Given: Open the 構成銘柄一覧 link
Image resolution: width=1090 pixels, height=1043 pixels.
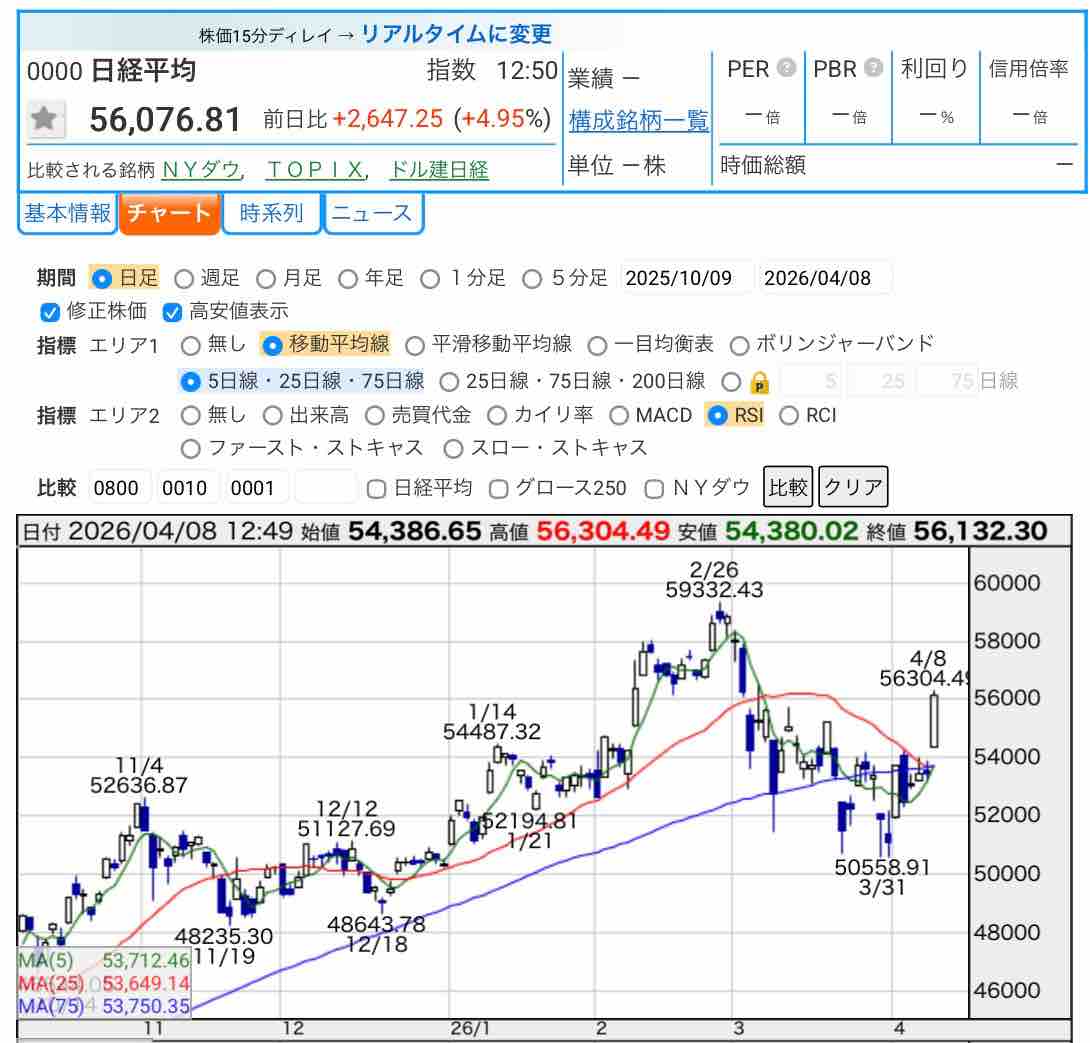Looking at the screenshot, I should pos(638,121).
